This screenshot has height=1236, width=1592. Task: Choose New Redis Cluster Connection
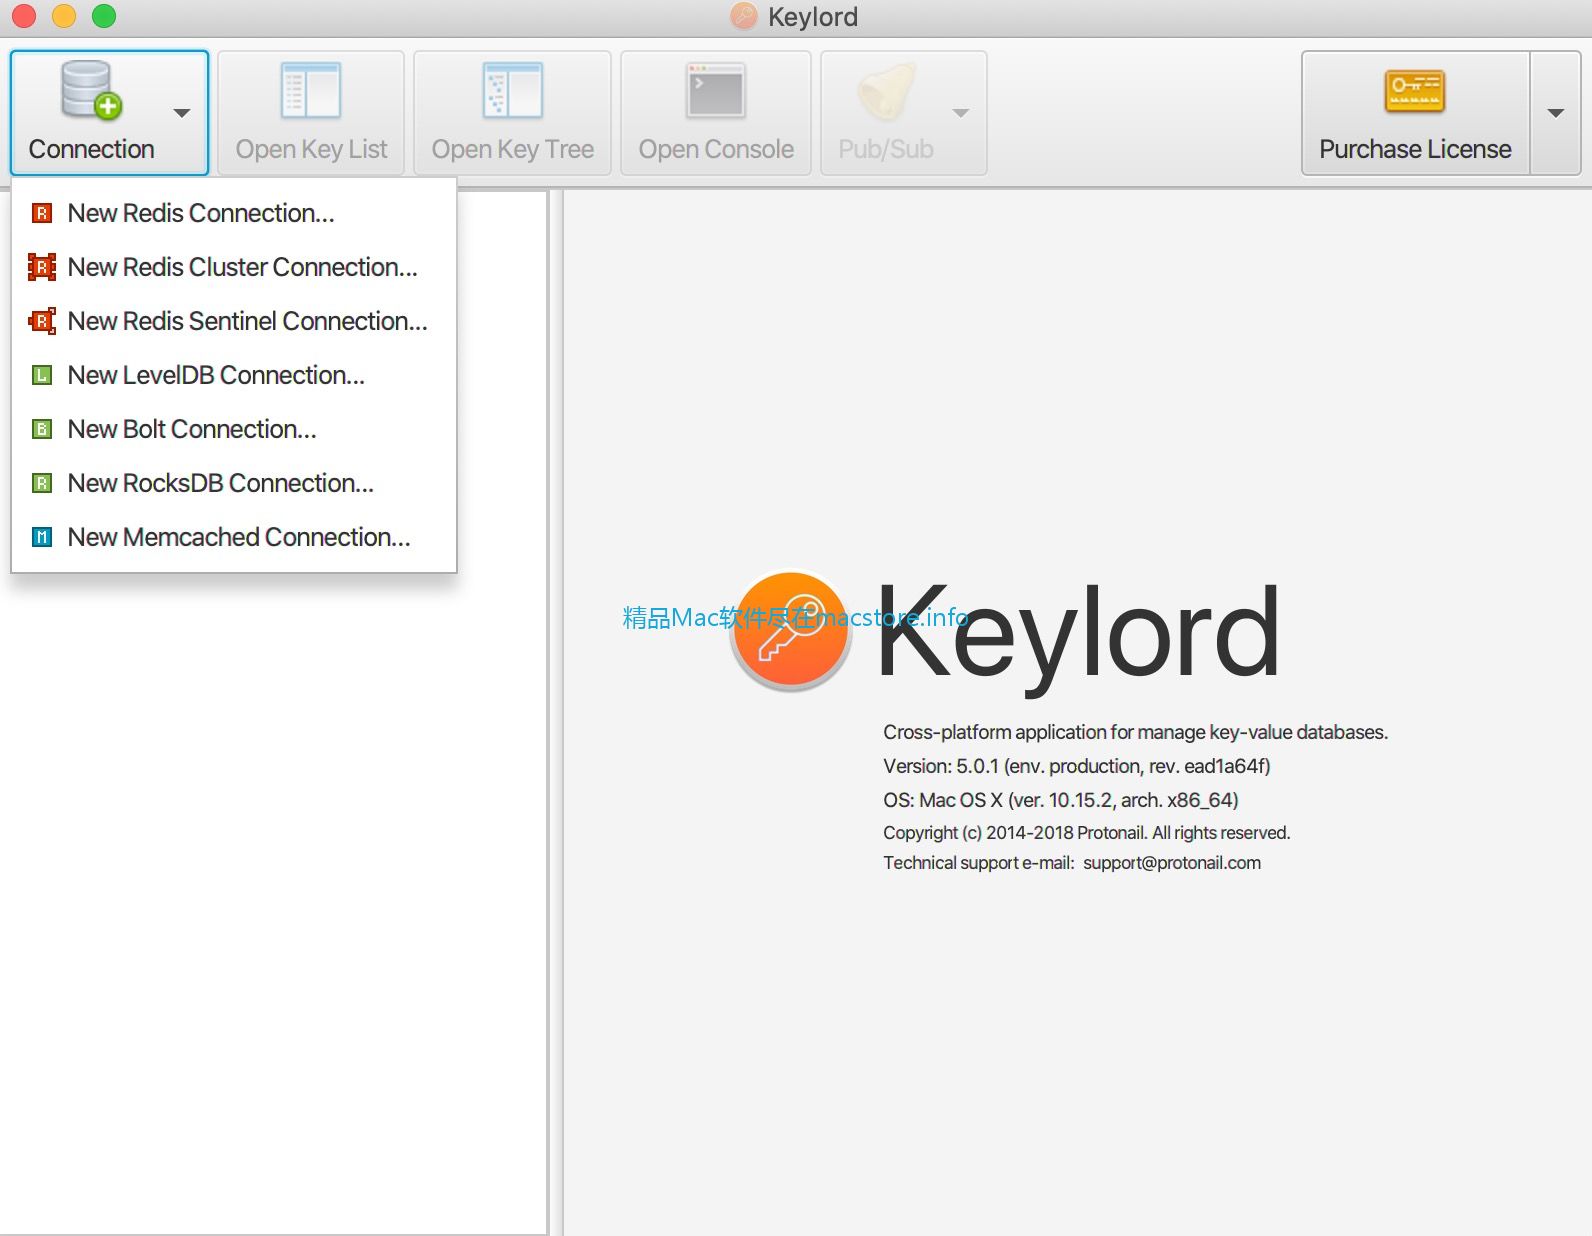(x=234, y=267)
